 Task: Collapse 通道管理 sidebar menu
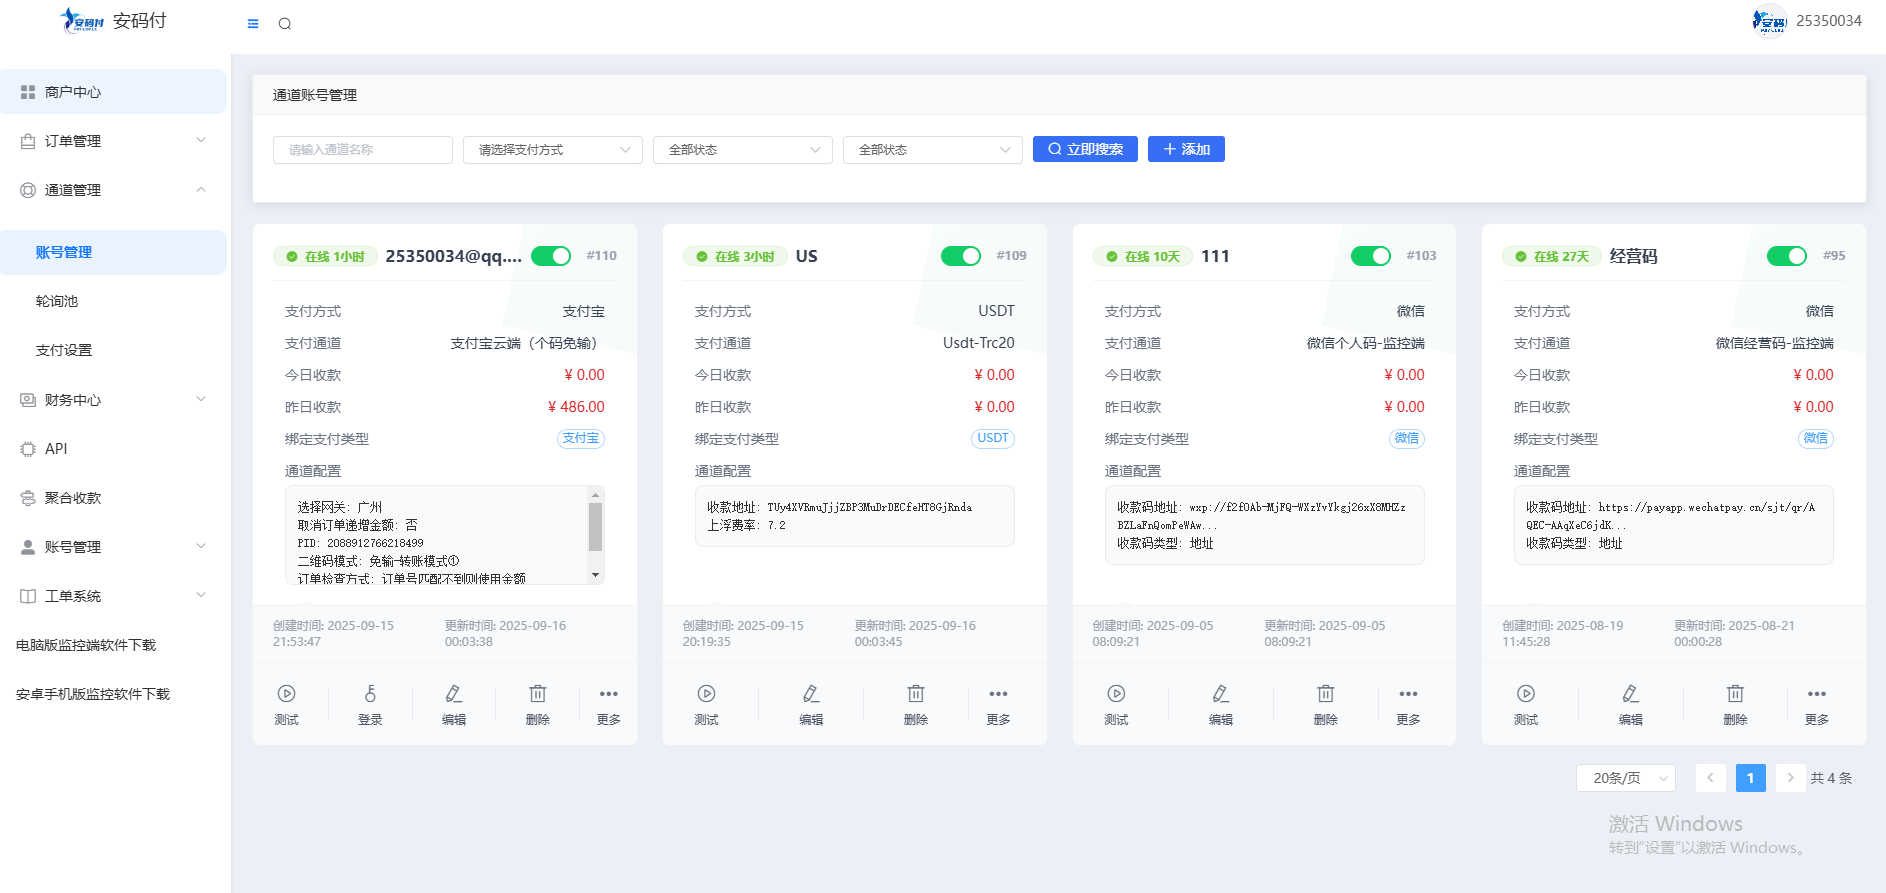click(113, 190)
